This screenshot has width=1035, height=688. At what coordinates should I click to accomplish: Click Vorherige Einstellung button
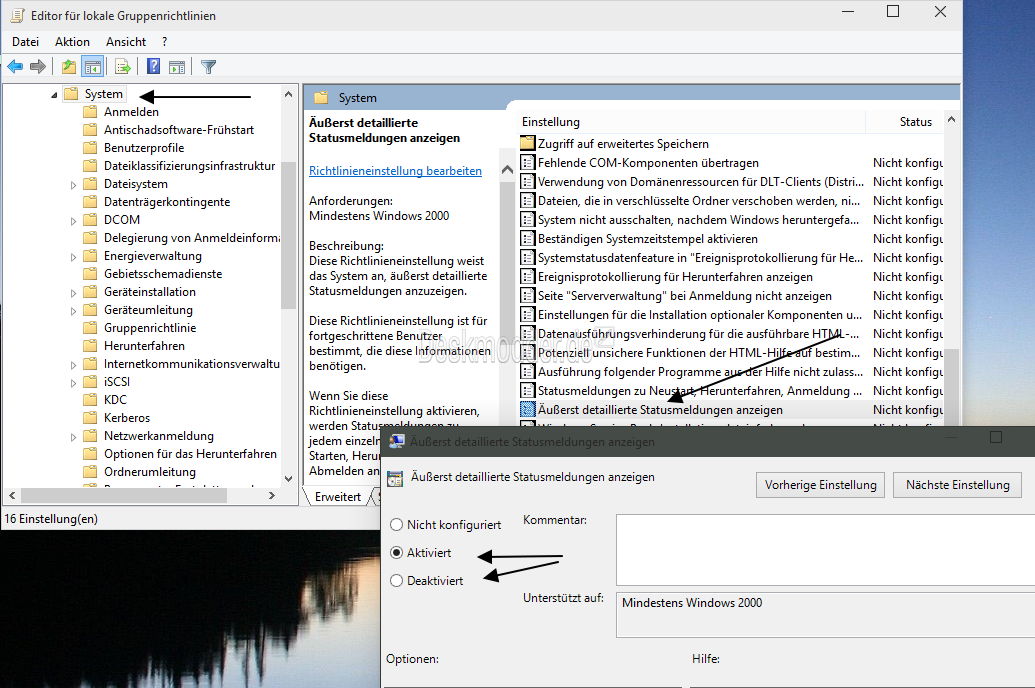click(820, 485)
